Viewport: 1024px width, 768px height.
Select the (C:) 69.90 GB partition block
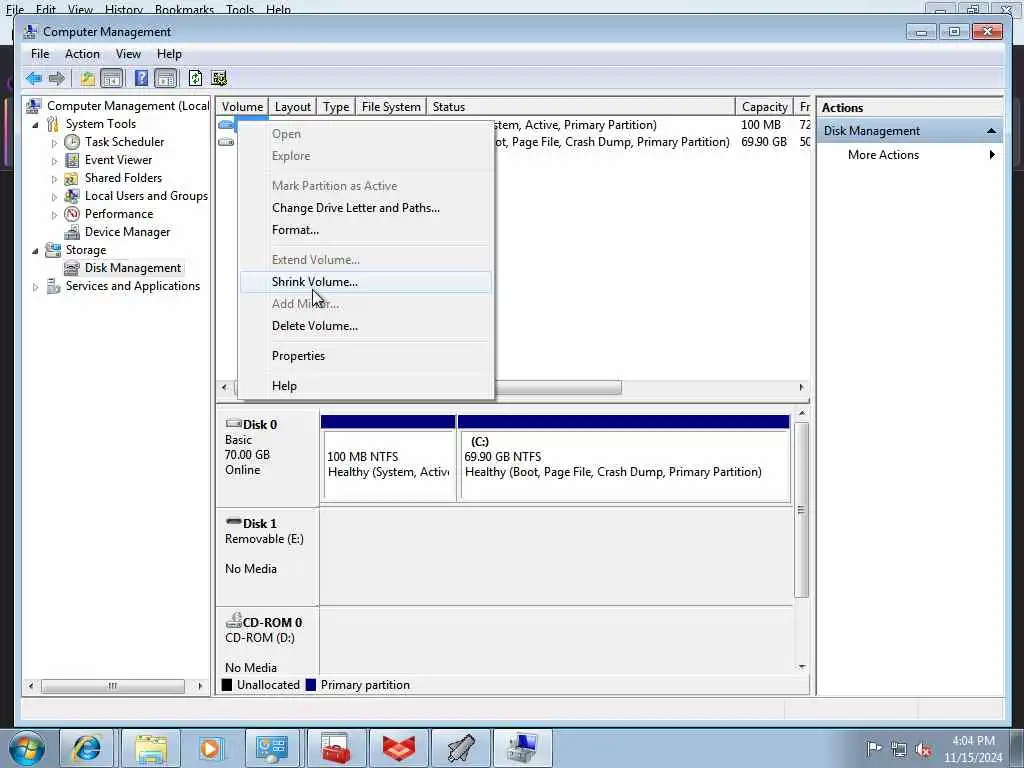point(624,458)
